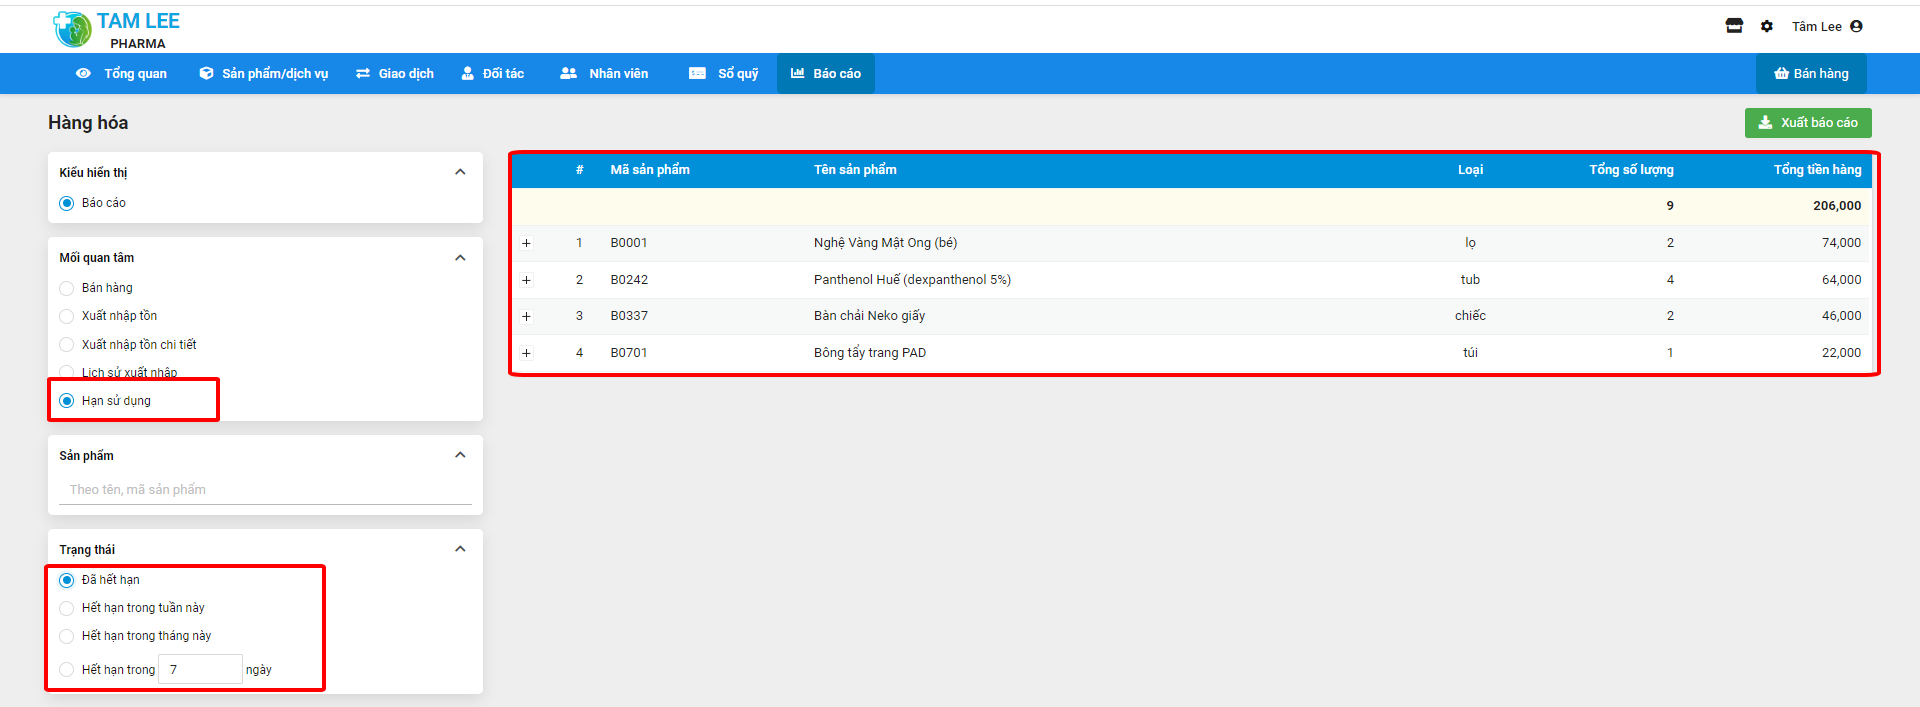This screenshot has height=707, width=1920.
Task: Select the Hạn sử dụng radio option
Action: pyautogui.click(x=67, y=401)
